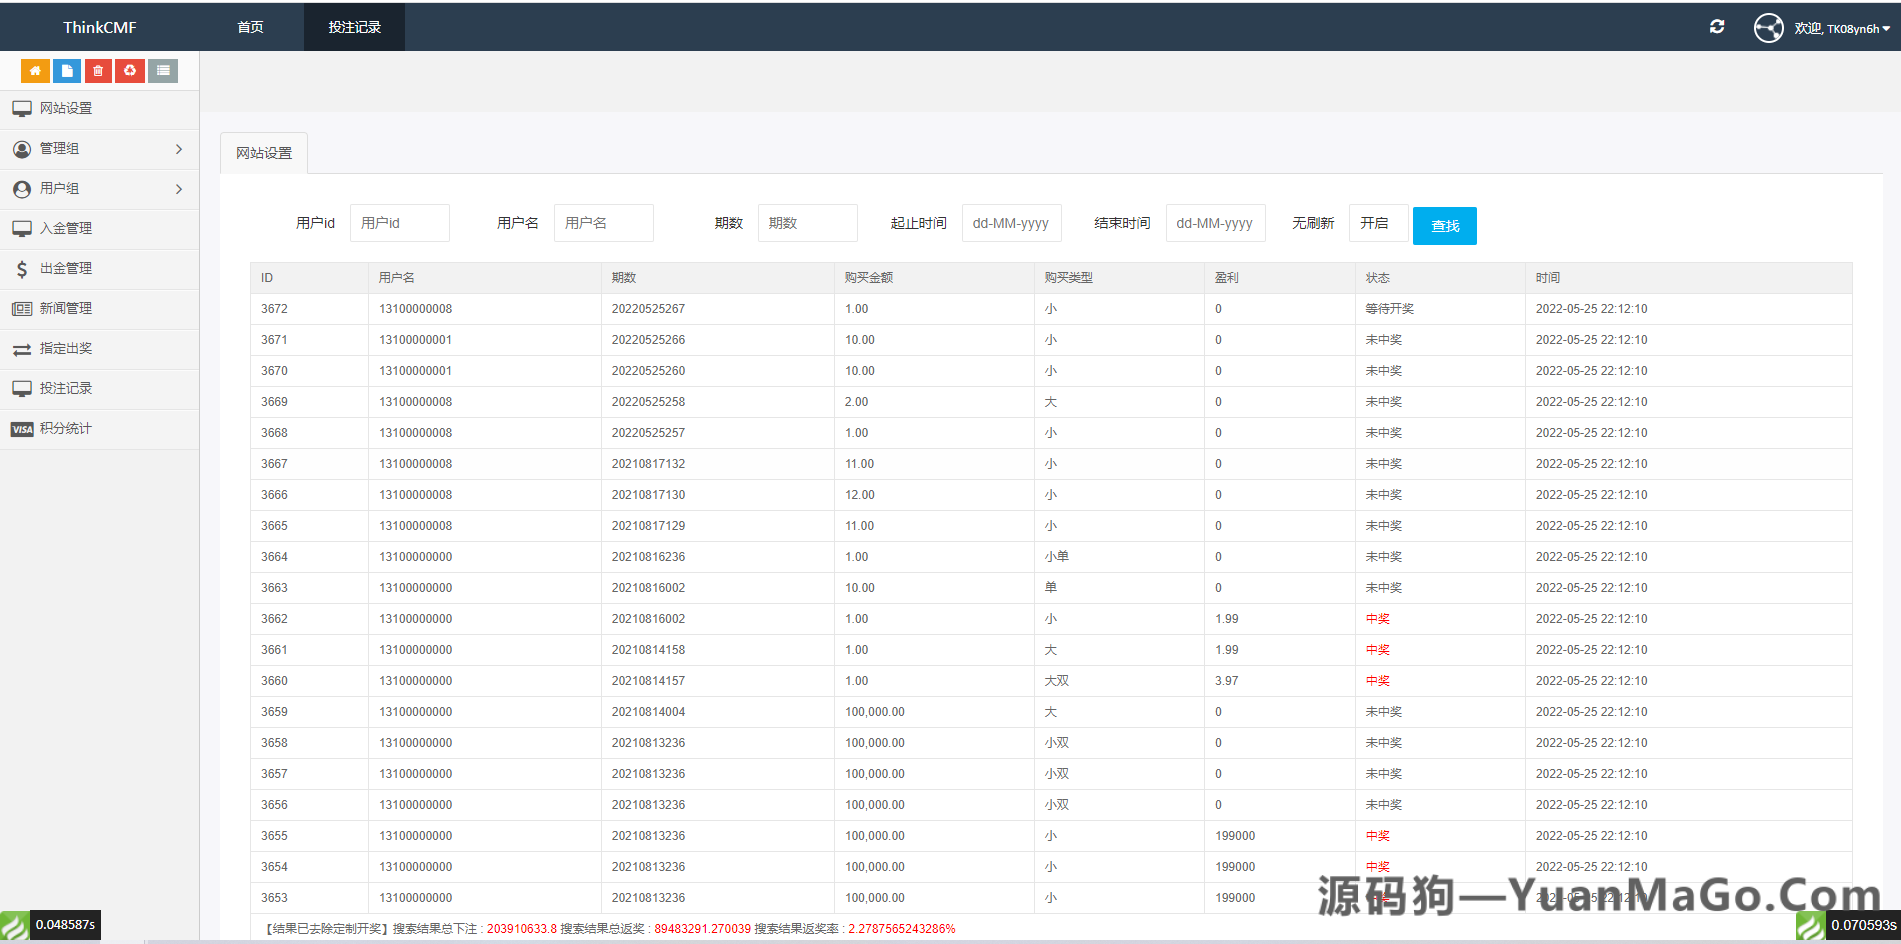Open 新闻管理 from the sidebar
Viewport: 1901px width, 944px height.
pyautogui.click(x=66, y=308)
